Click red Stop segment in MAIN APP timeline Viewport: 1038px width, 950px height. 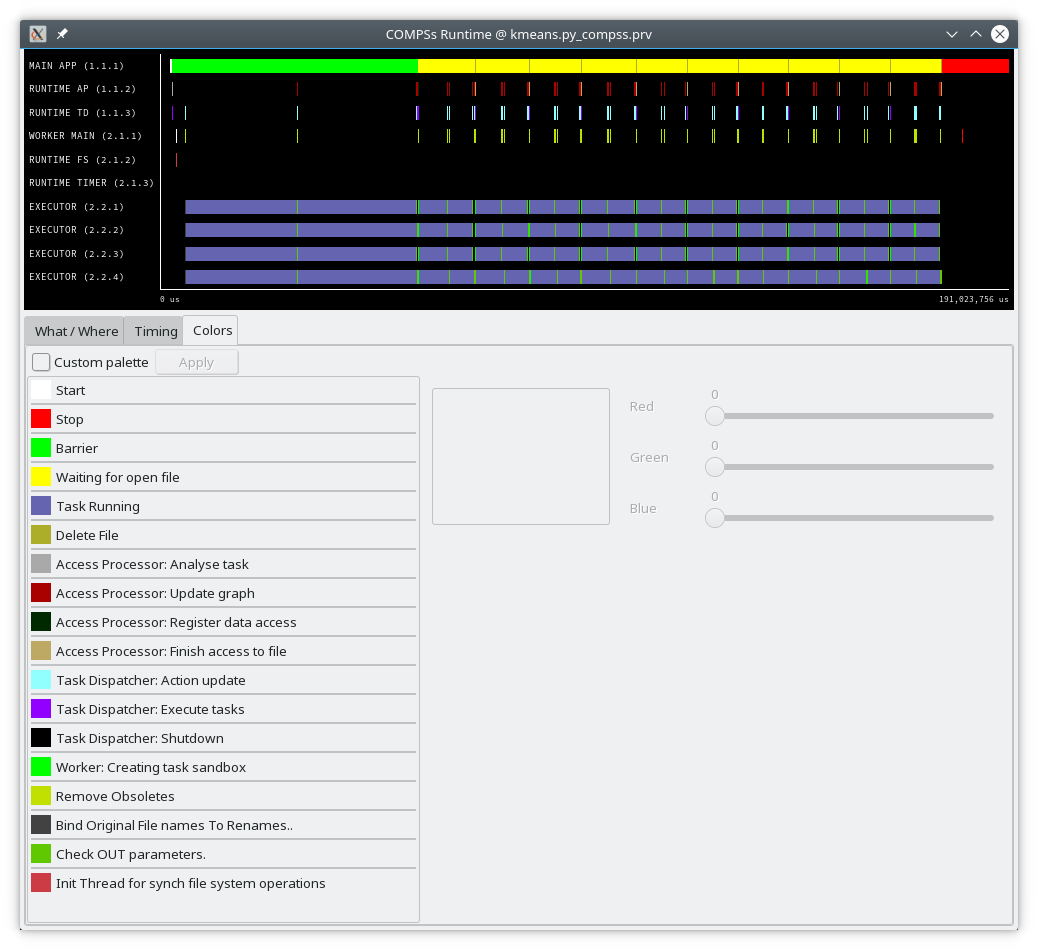coord(975,66)
